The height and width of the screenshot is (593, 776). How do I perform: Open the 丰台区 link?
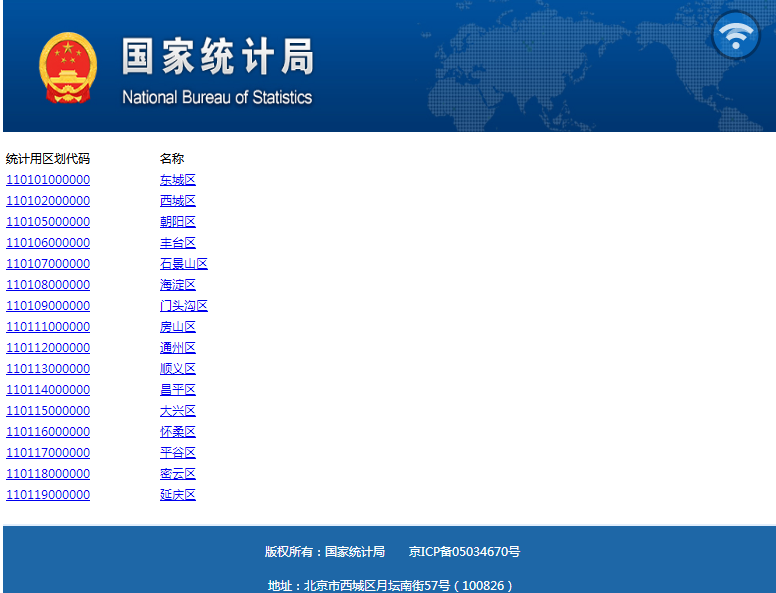(x=178, y=243)
